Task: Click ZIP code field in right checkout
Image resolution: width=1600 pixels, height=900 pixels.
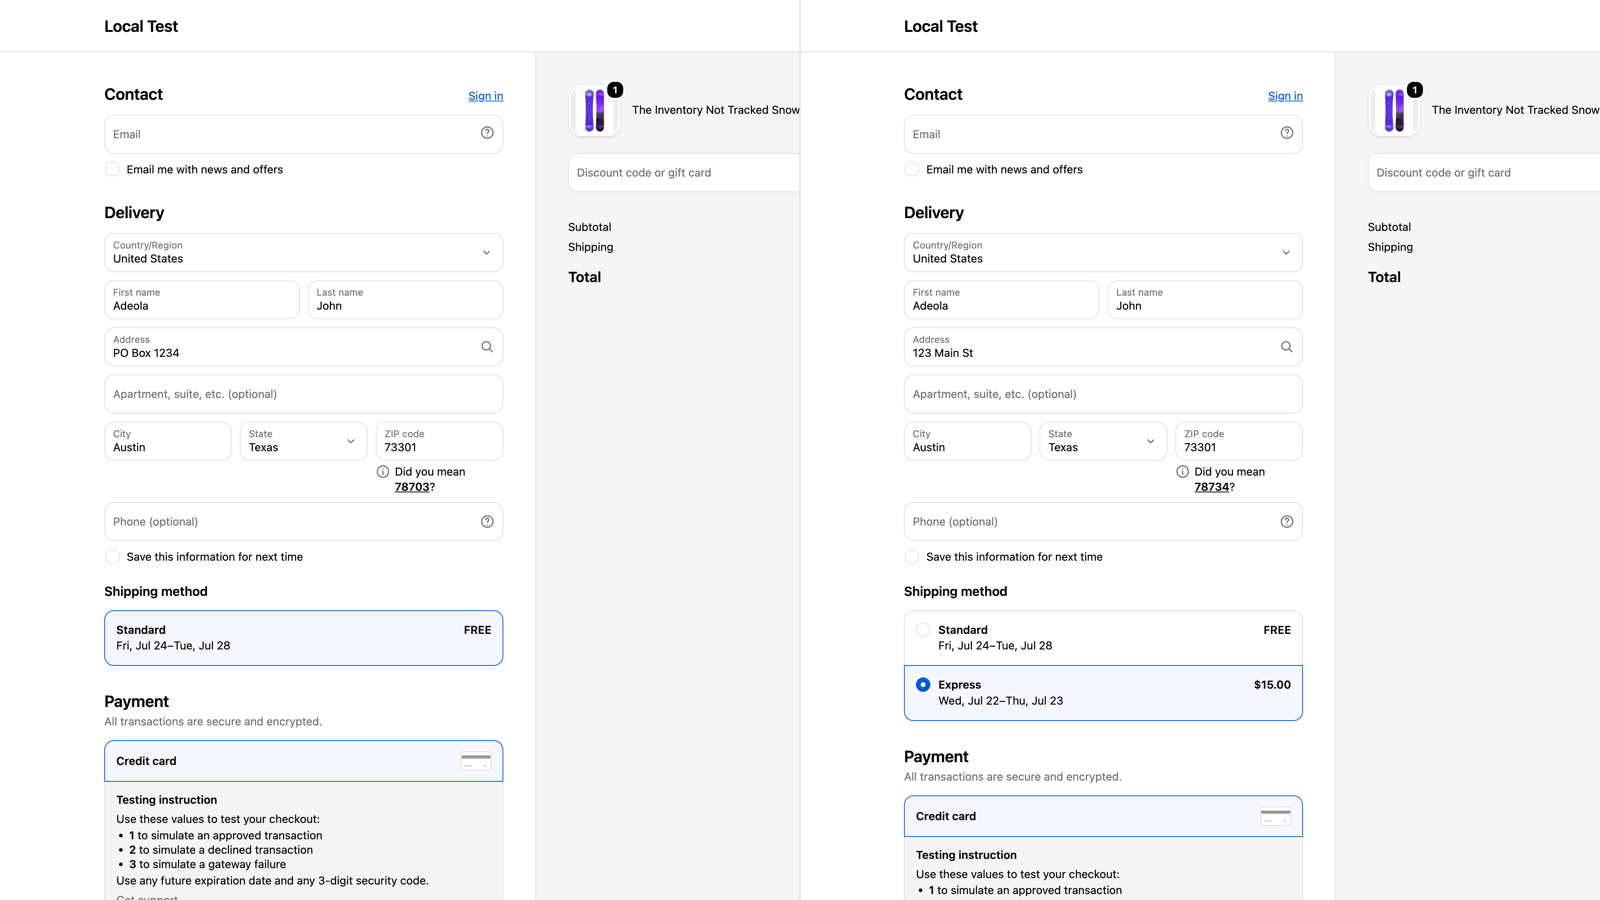Action: coord(1239,441)
